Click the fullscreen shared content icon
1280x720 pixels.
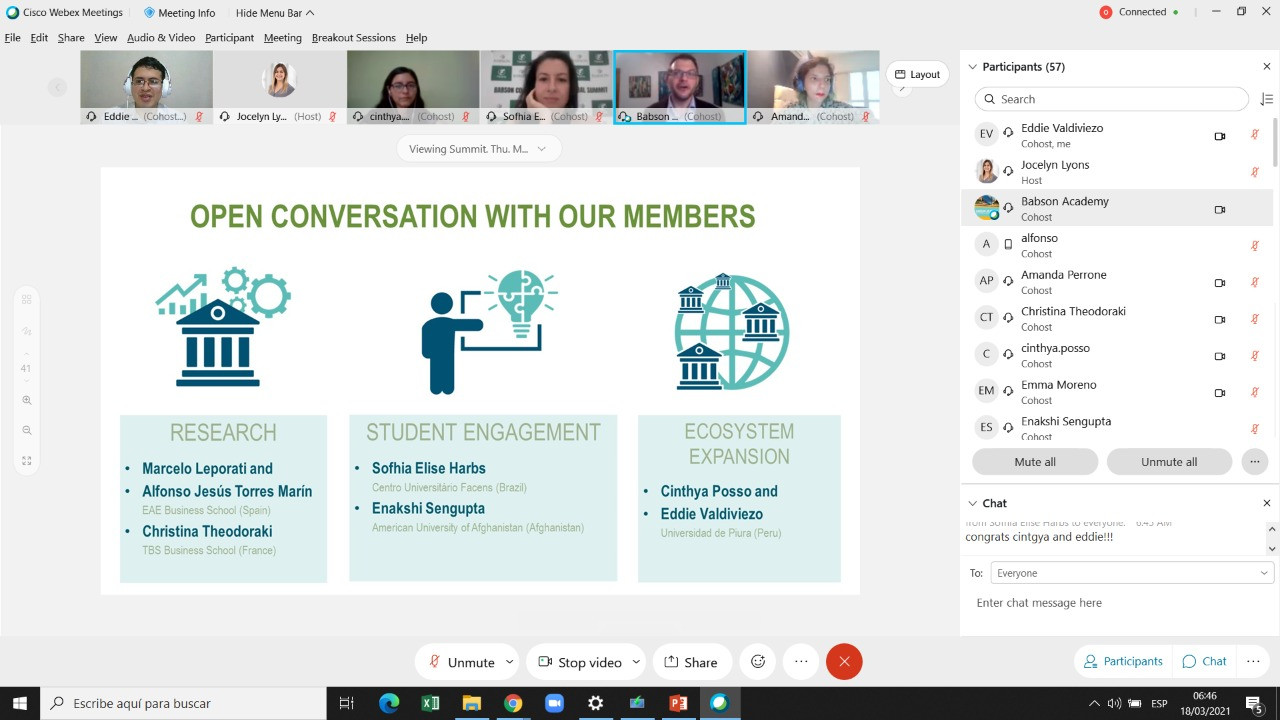[27, 461]
